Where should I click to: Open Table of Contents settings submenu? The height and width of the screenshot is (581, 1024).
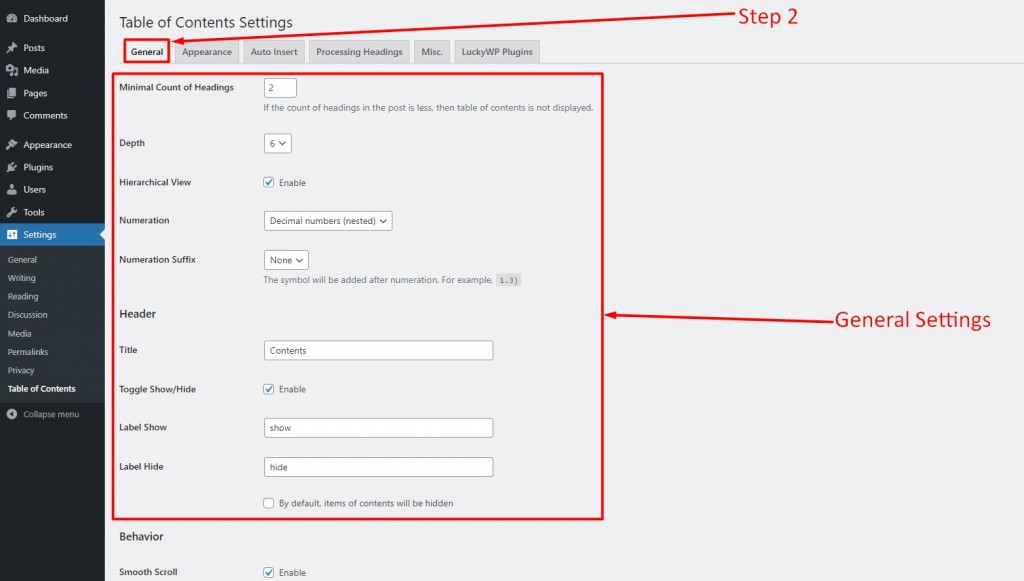pyautogui.click(x=42, y=388)
